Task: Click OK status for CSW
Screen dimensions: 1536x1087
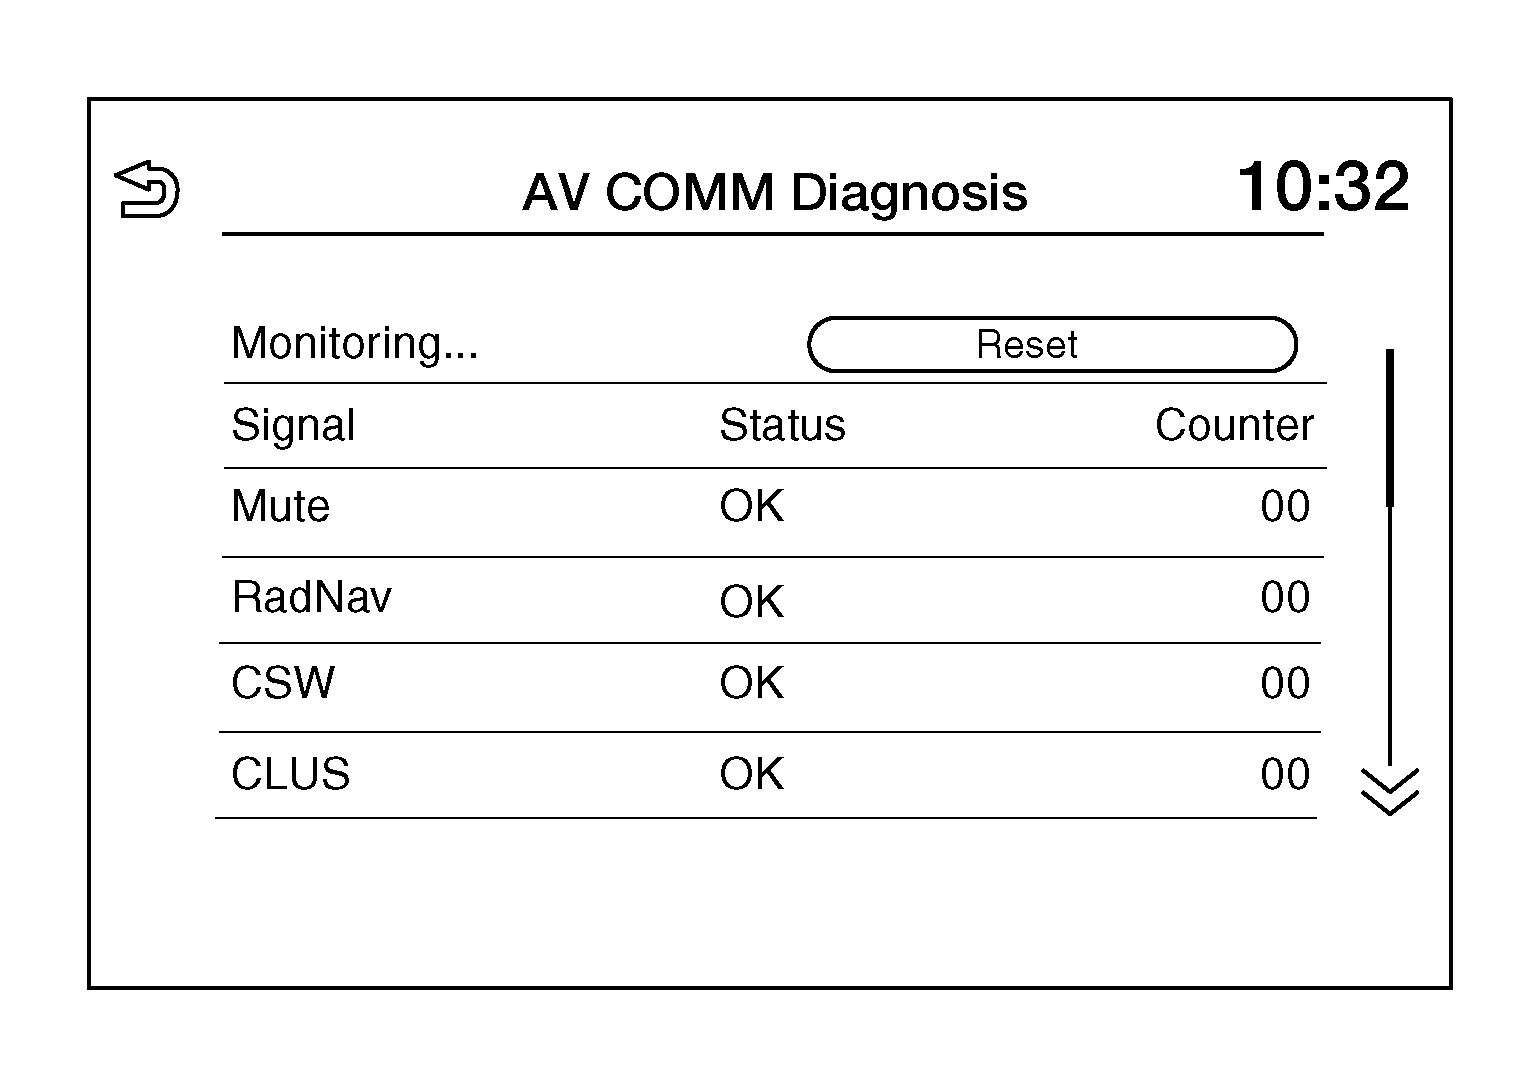Action: pos(751,684)
